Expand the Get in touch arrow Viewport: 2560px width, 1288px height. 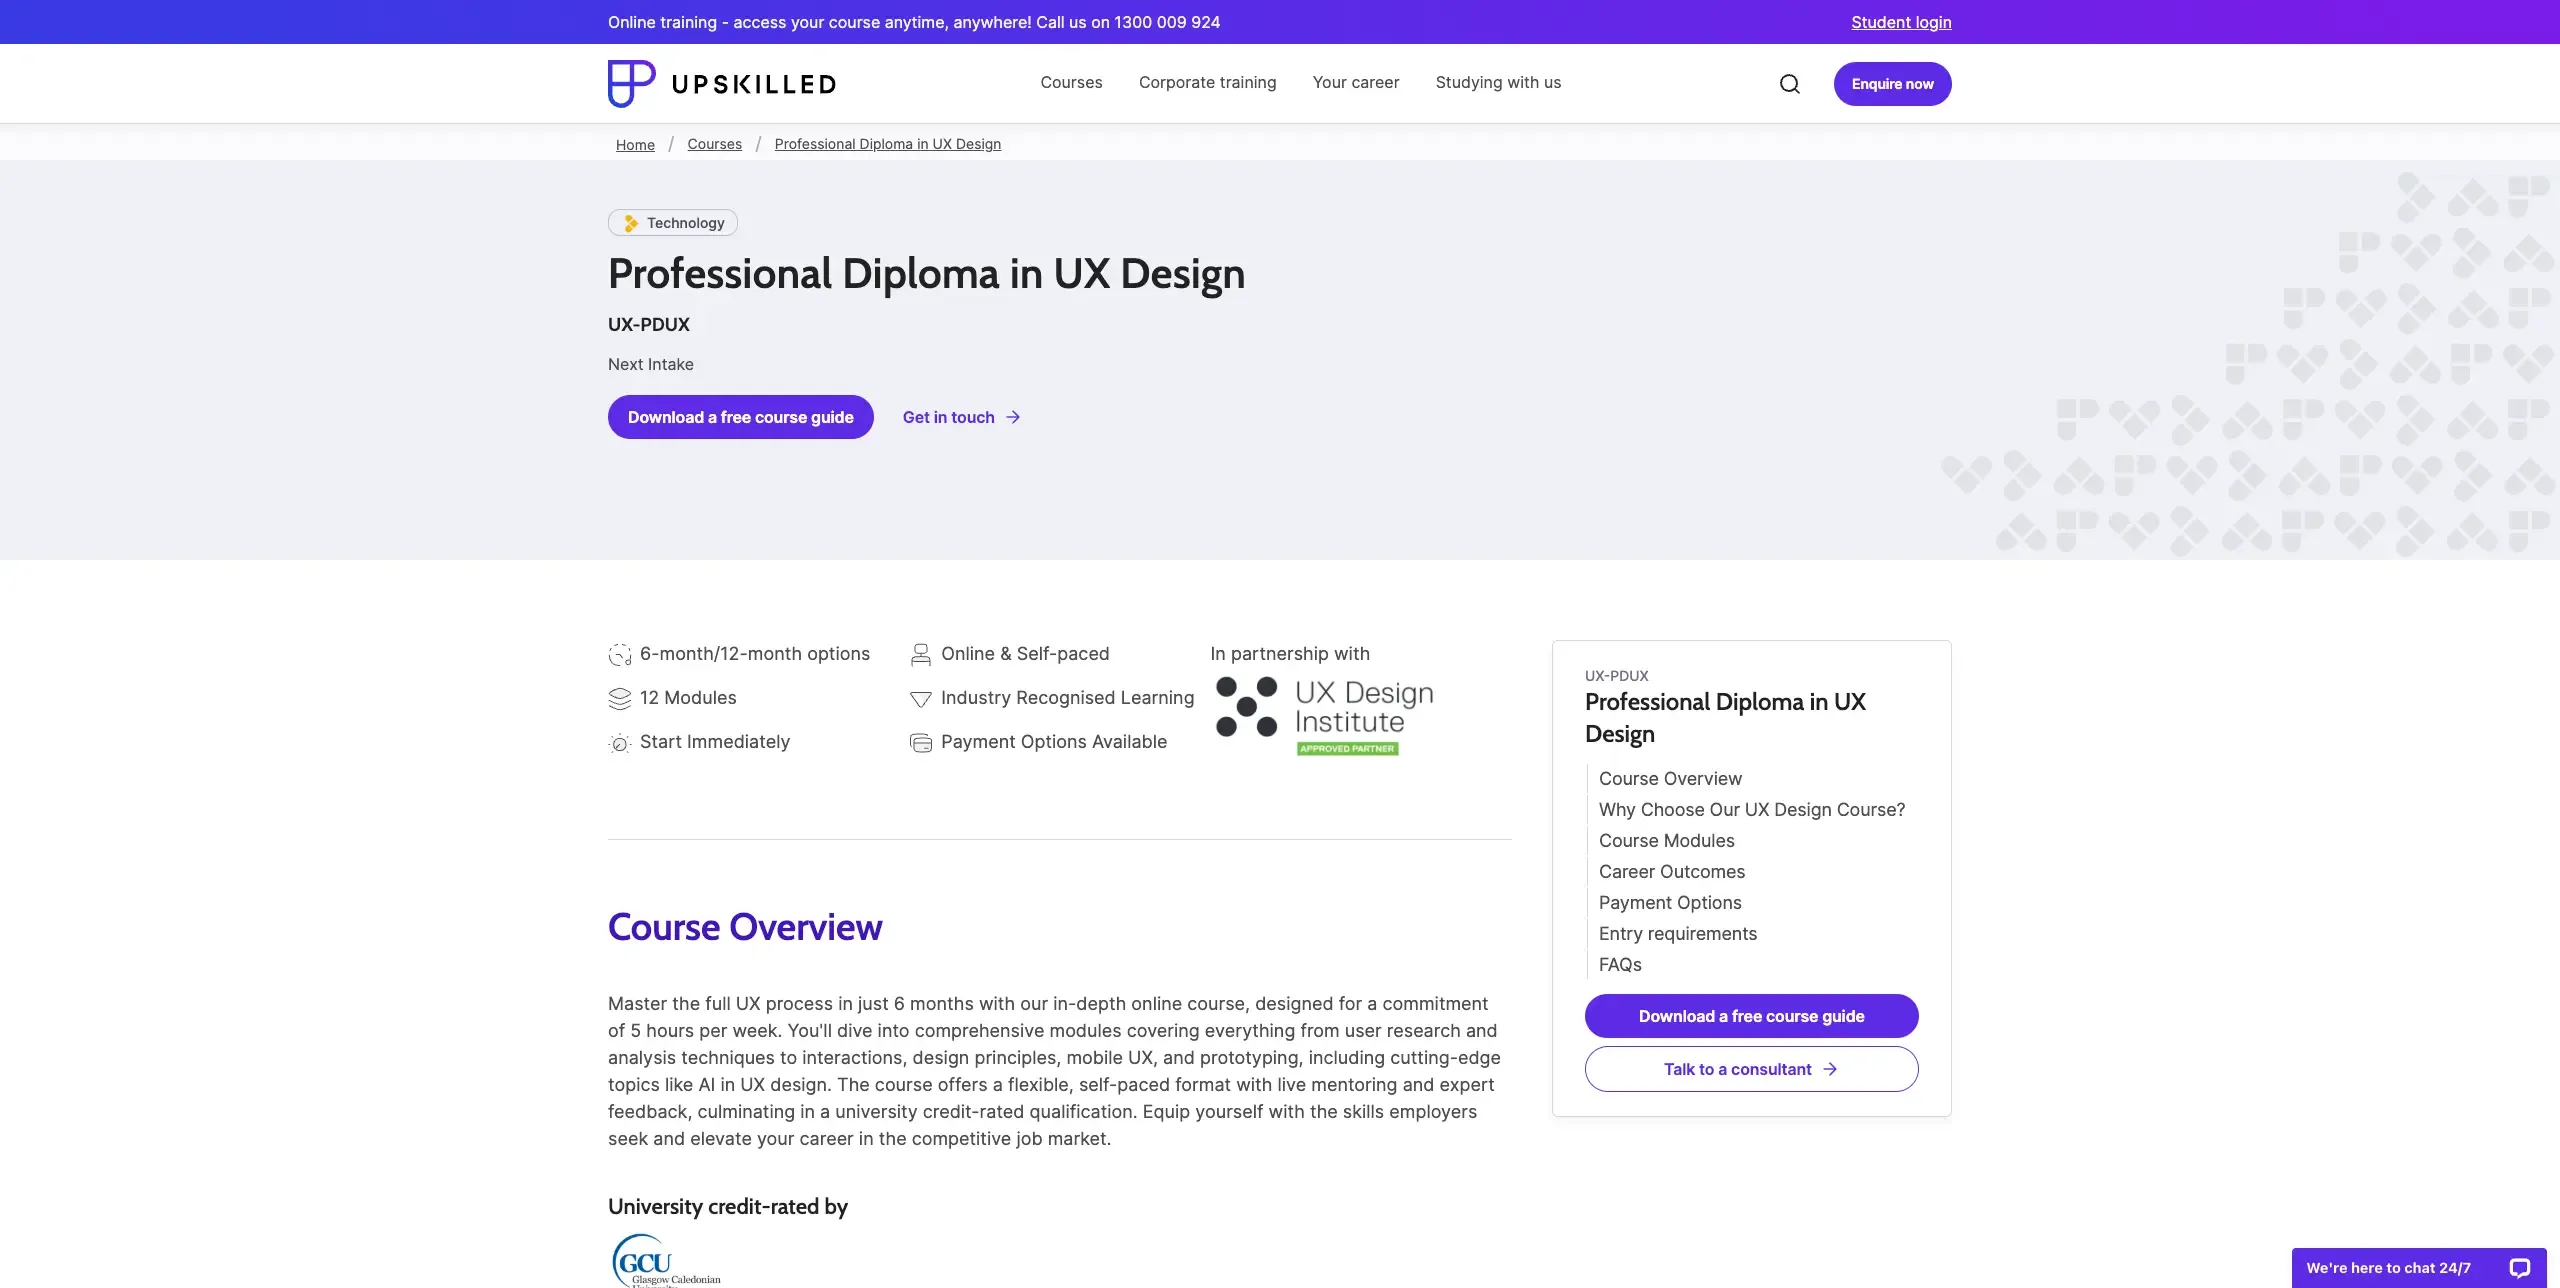[x=1013, y=417]
